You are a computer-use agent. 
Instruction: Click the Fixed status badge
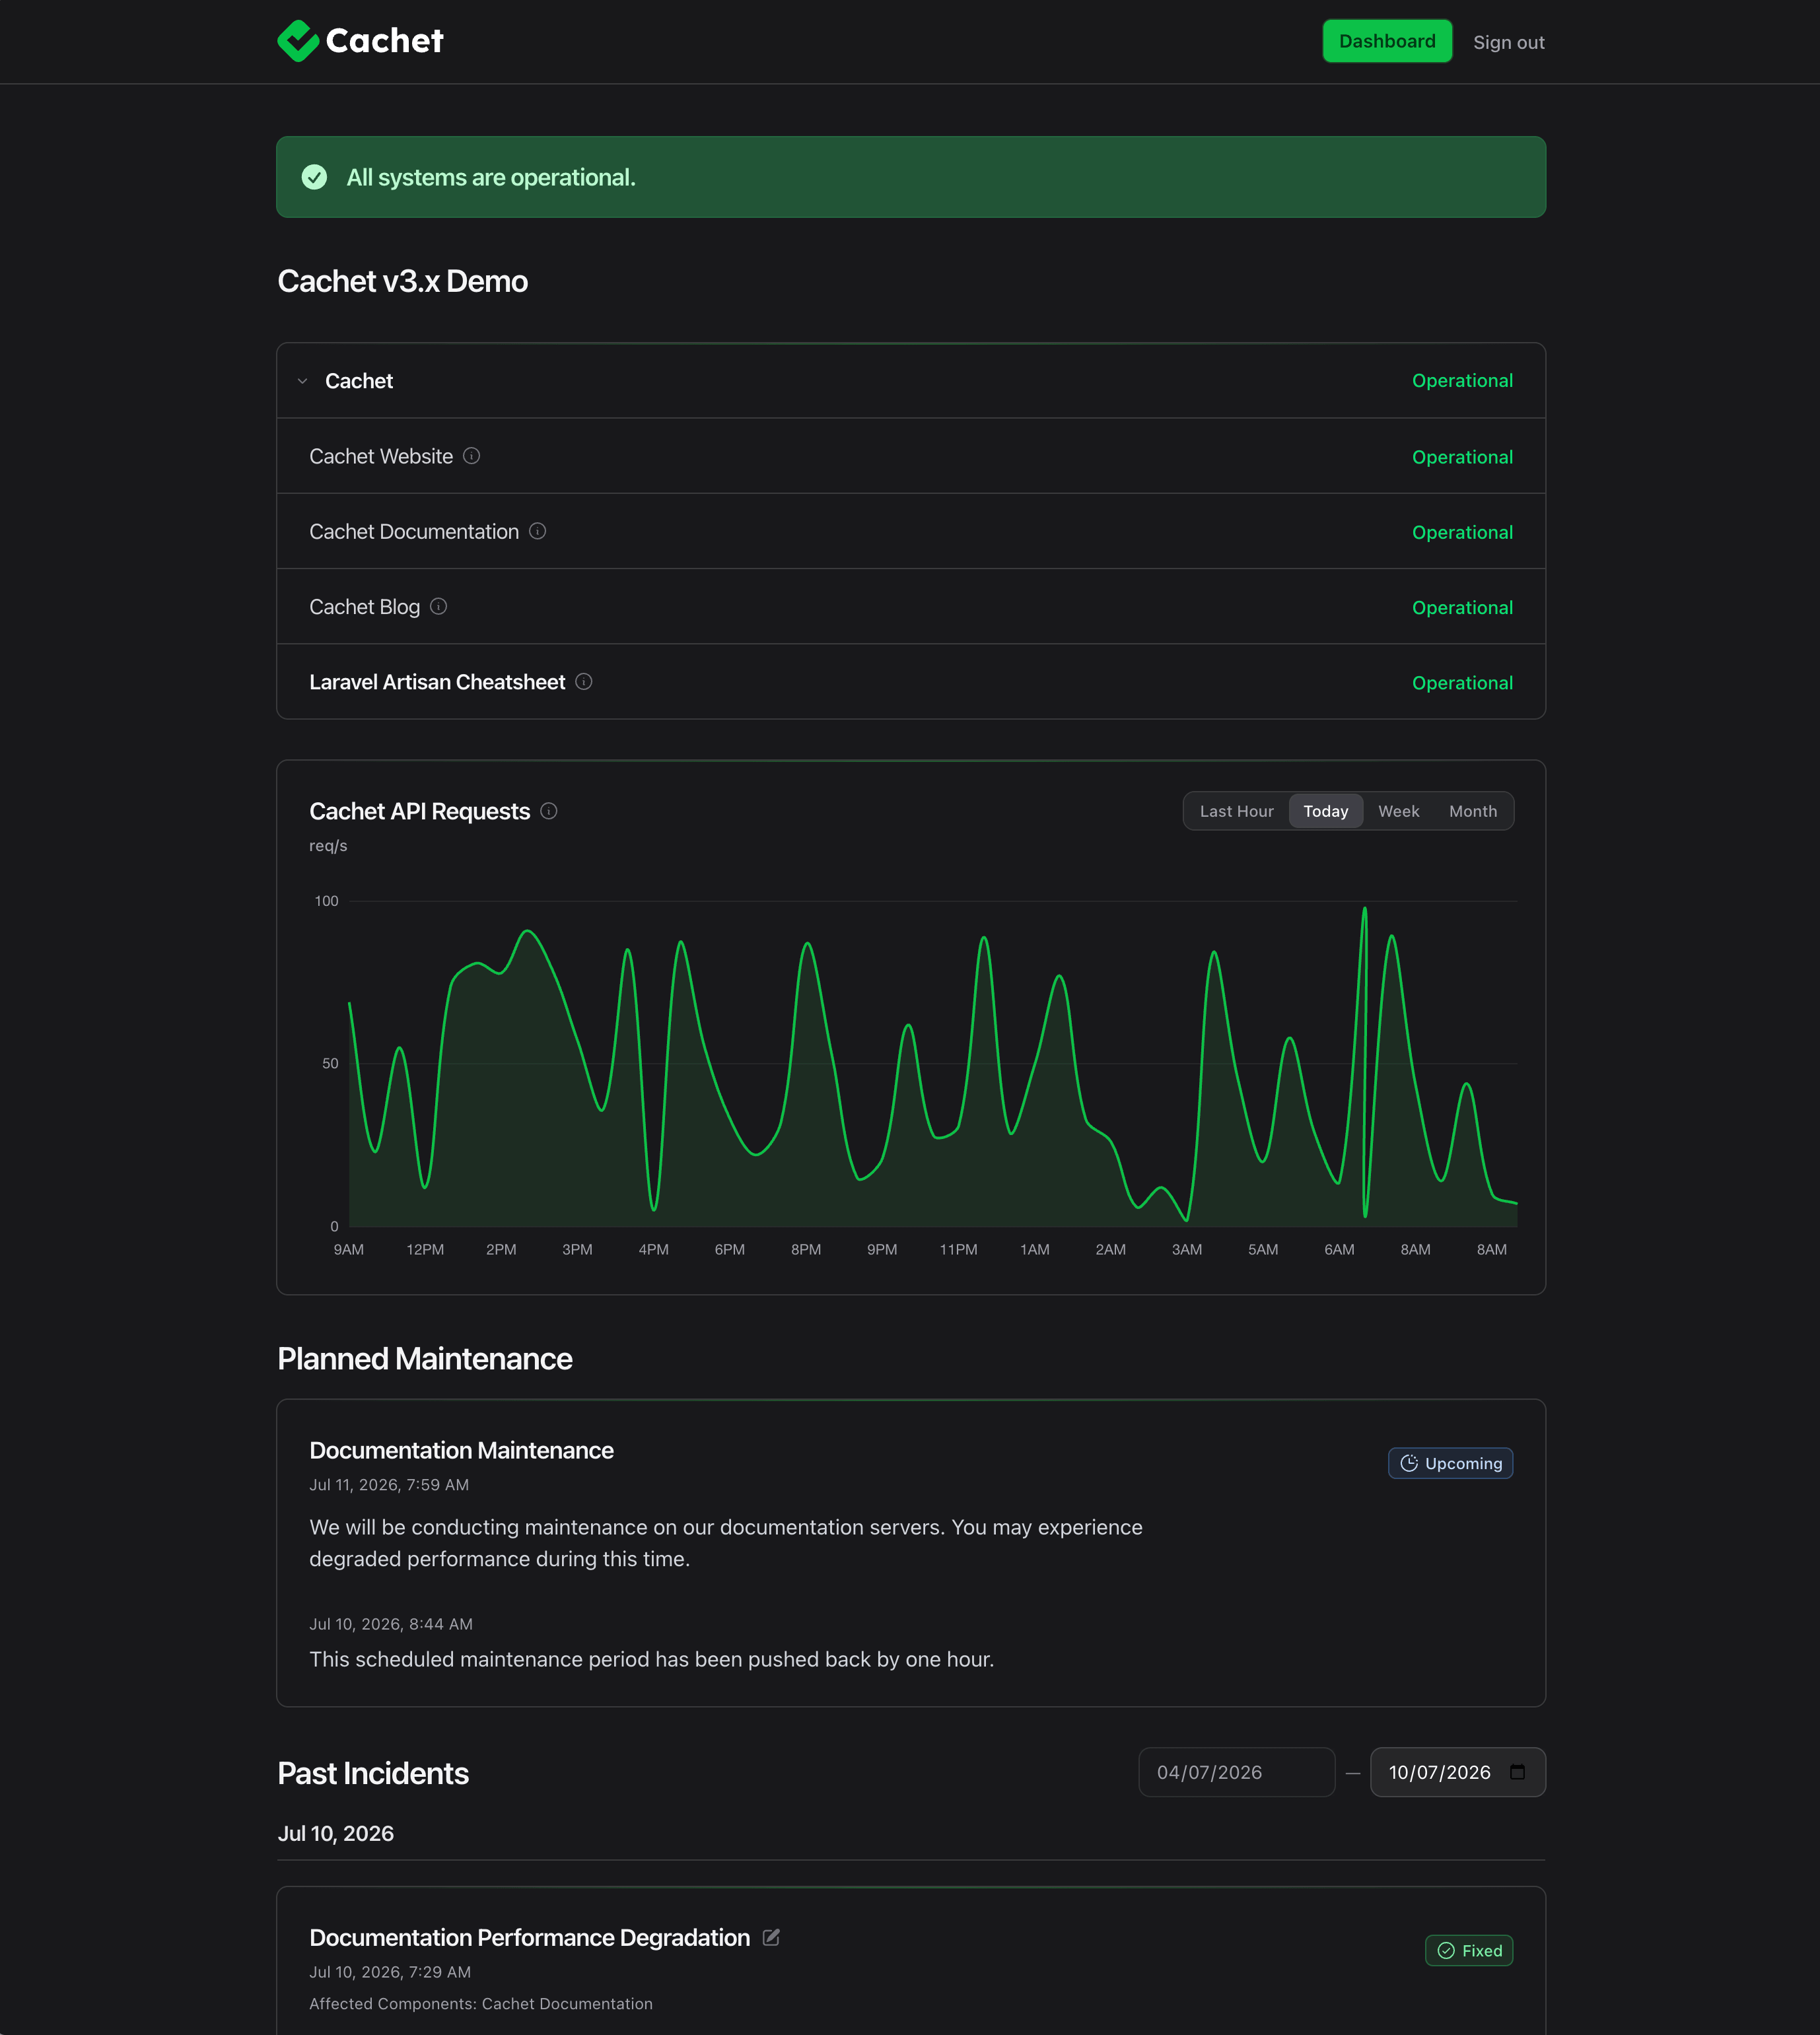pos(1468,1950)
